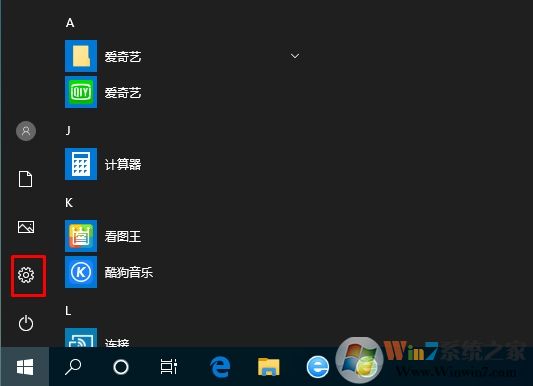
Task: Click the Power button icon
Action: (x=26, y=323)
